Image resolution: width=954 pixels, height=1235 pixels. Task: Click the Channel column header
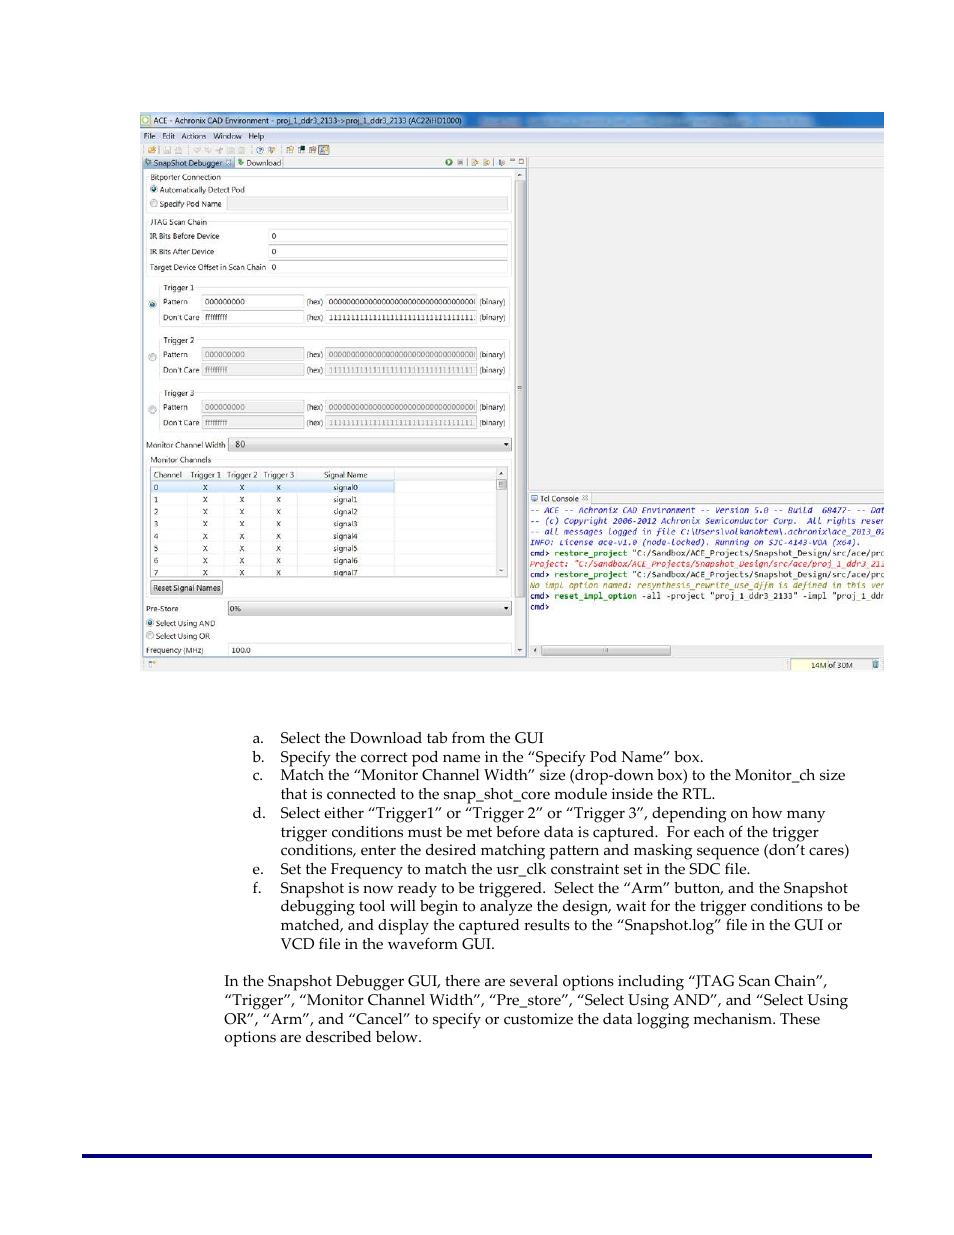(168, 475)
